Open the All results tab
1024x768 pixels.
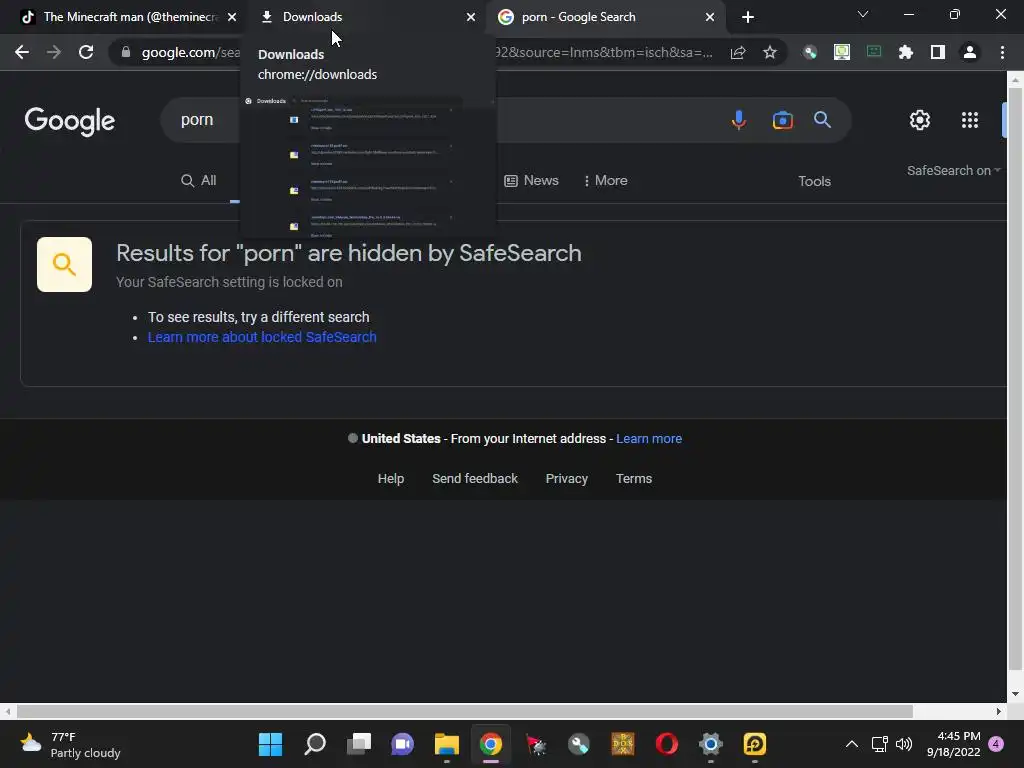pyautogui.click(x=199, y=180)
